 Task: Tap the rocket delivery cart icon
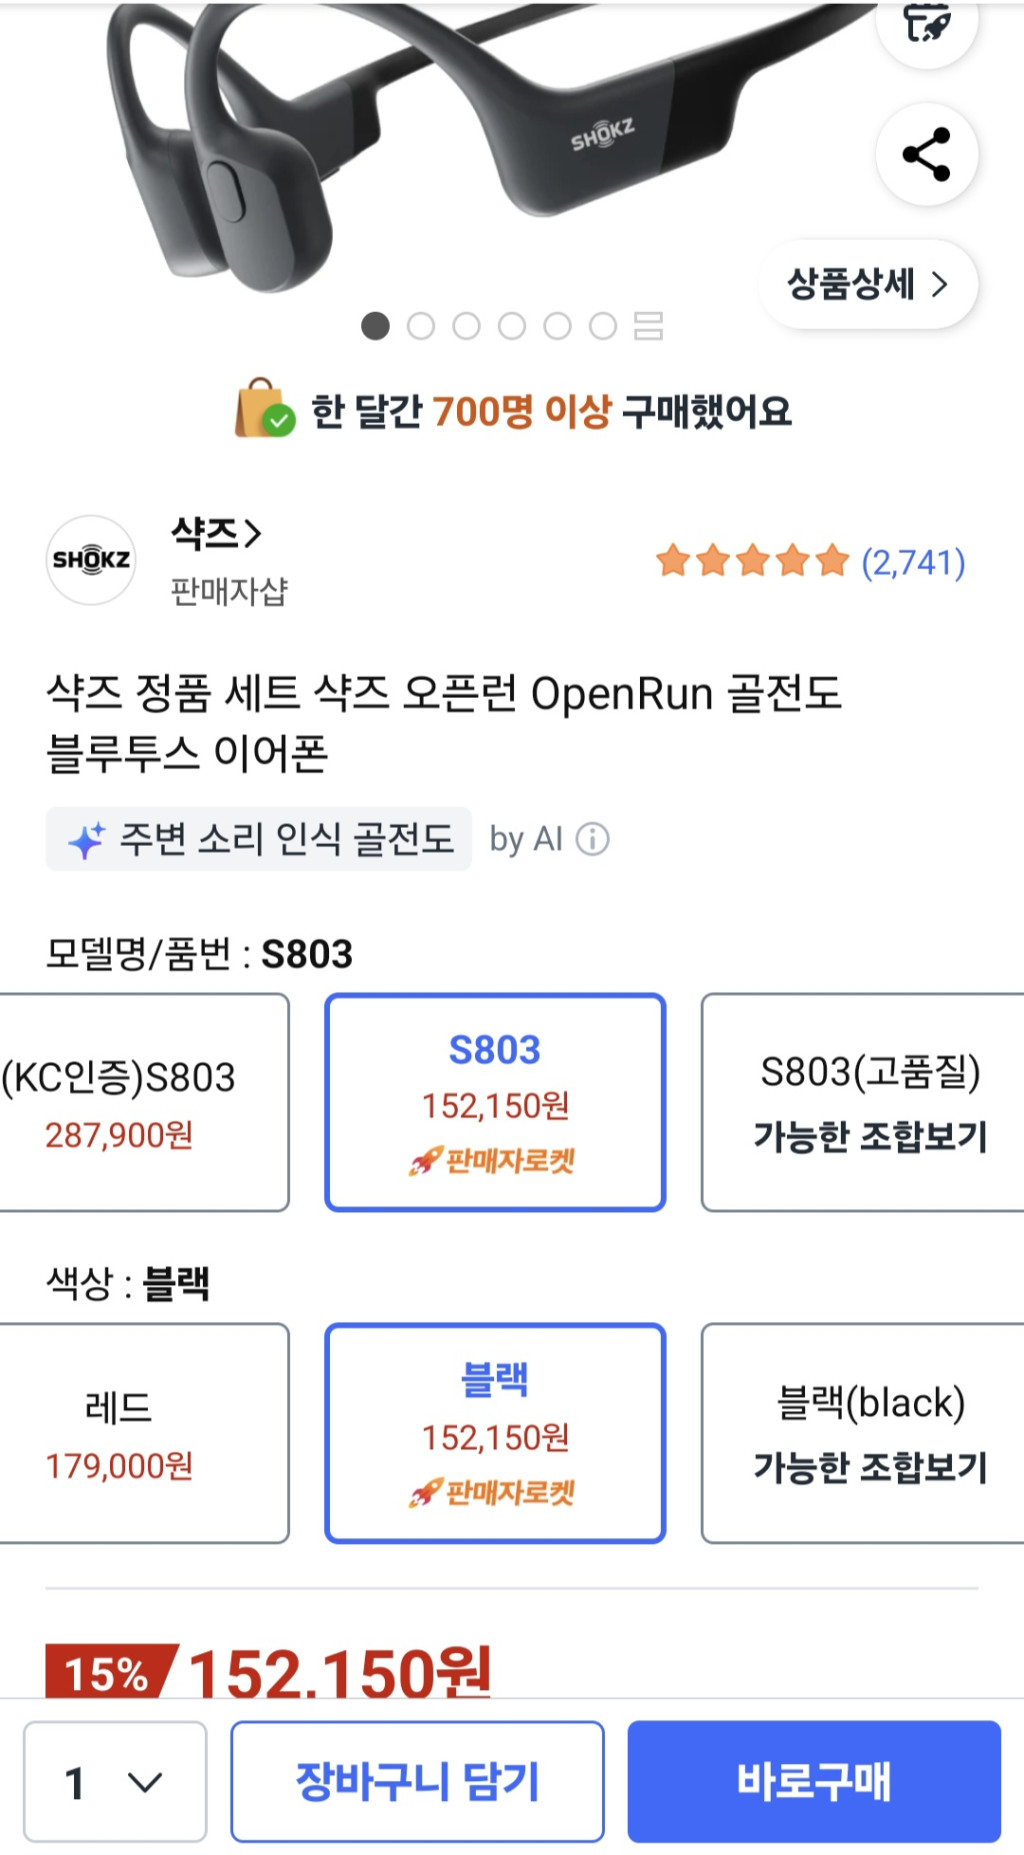pyautogui.click(x=926, y=25)
